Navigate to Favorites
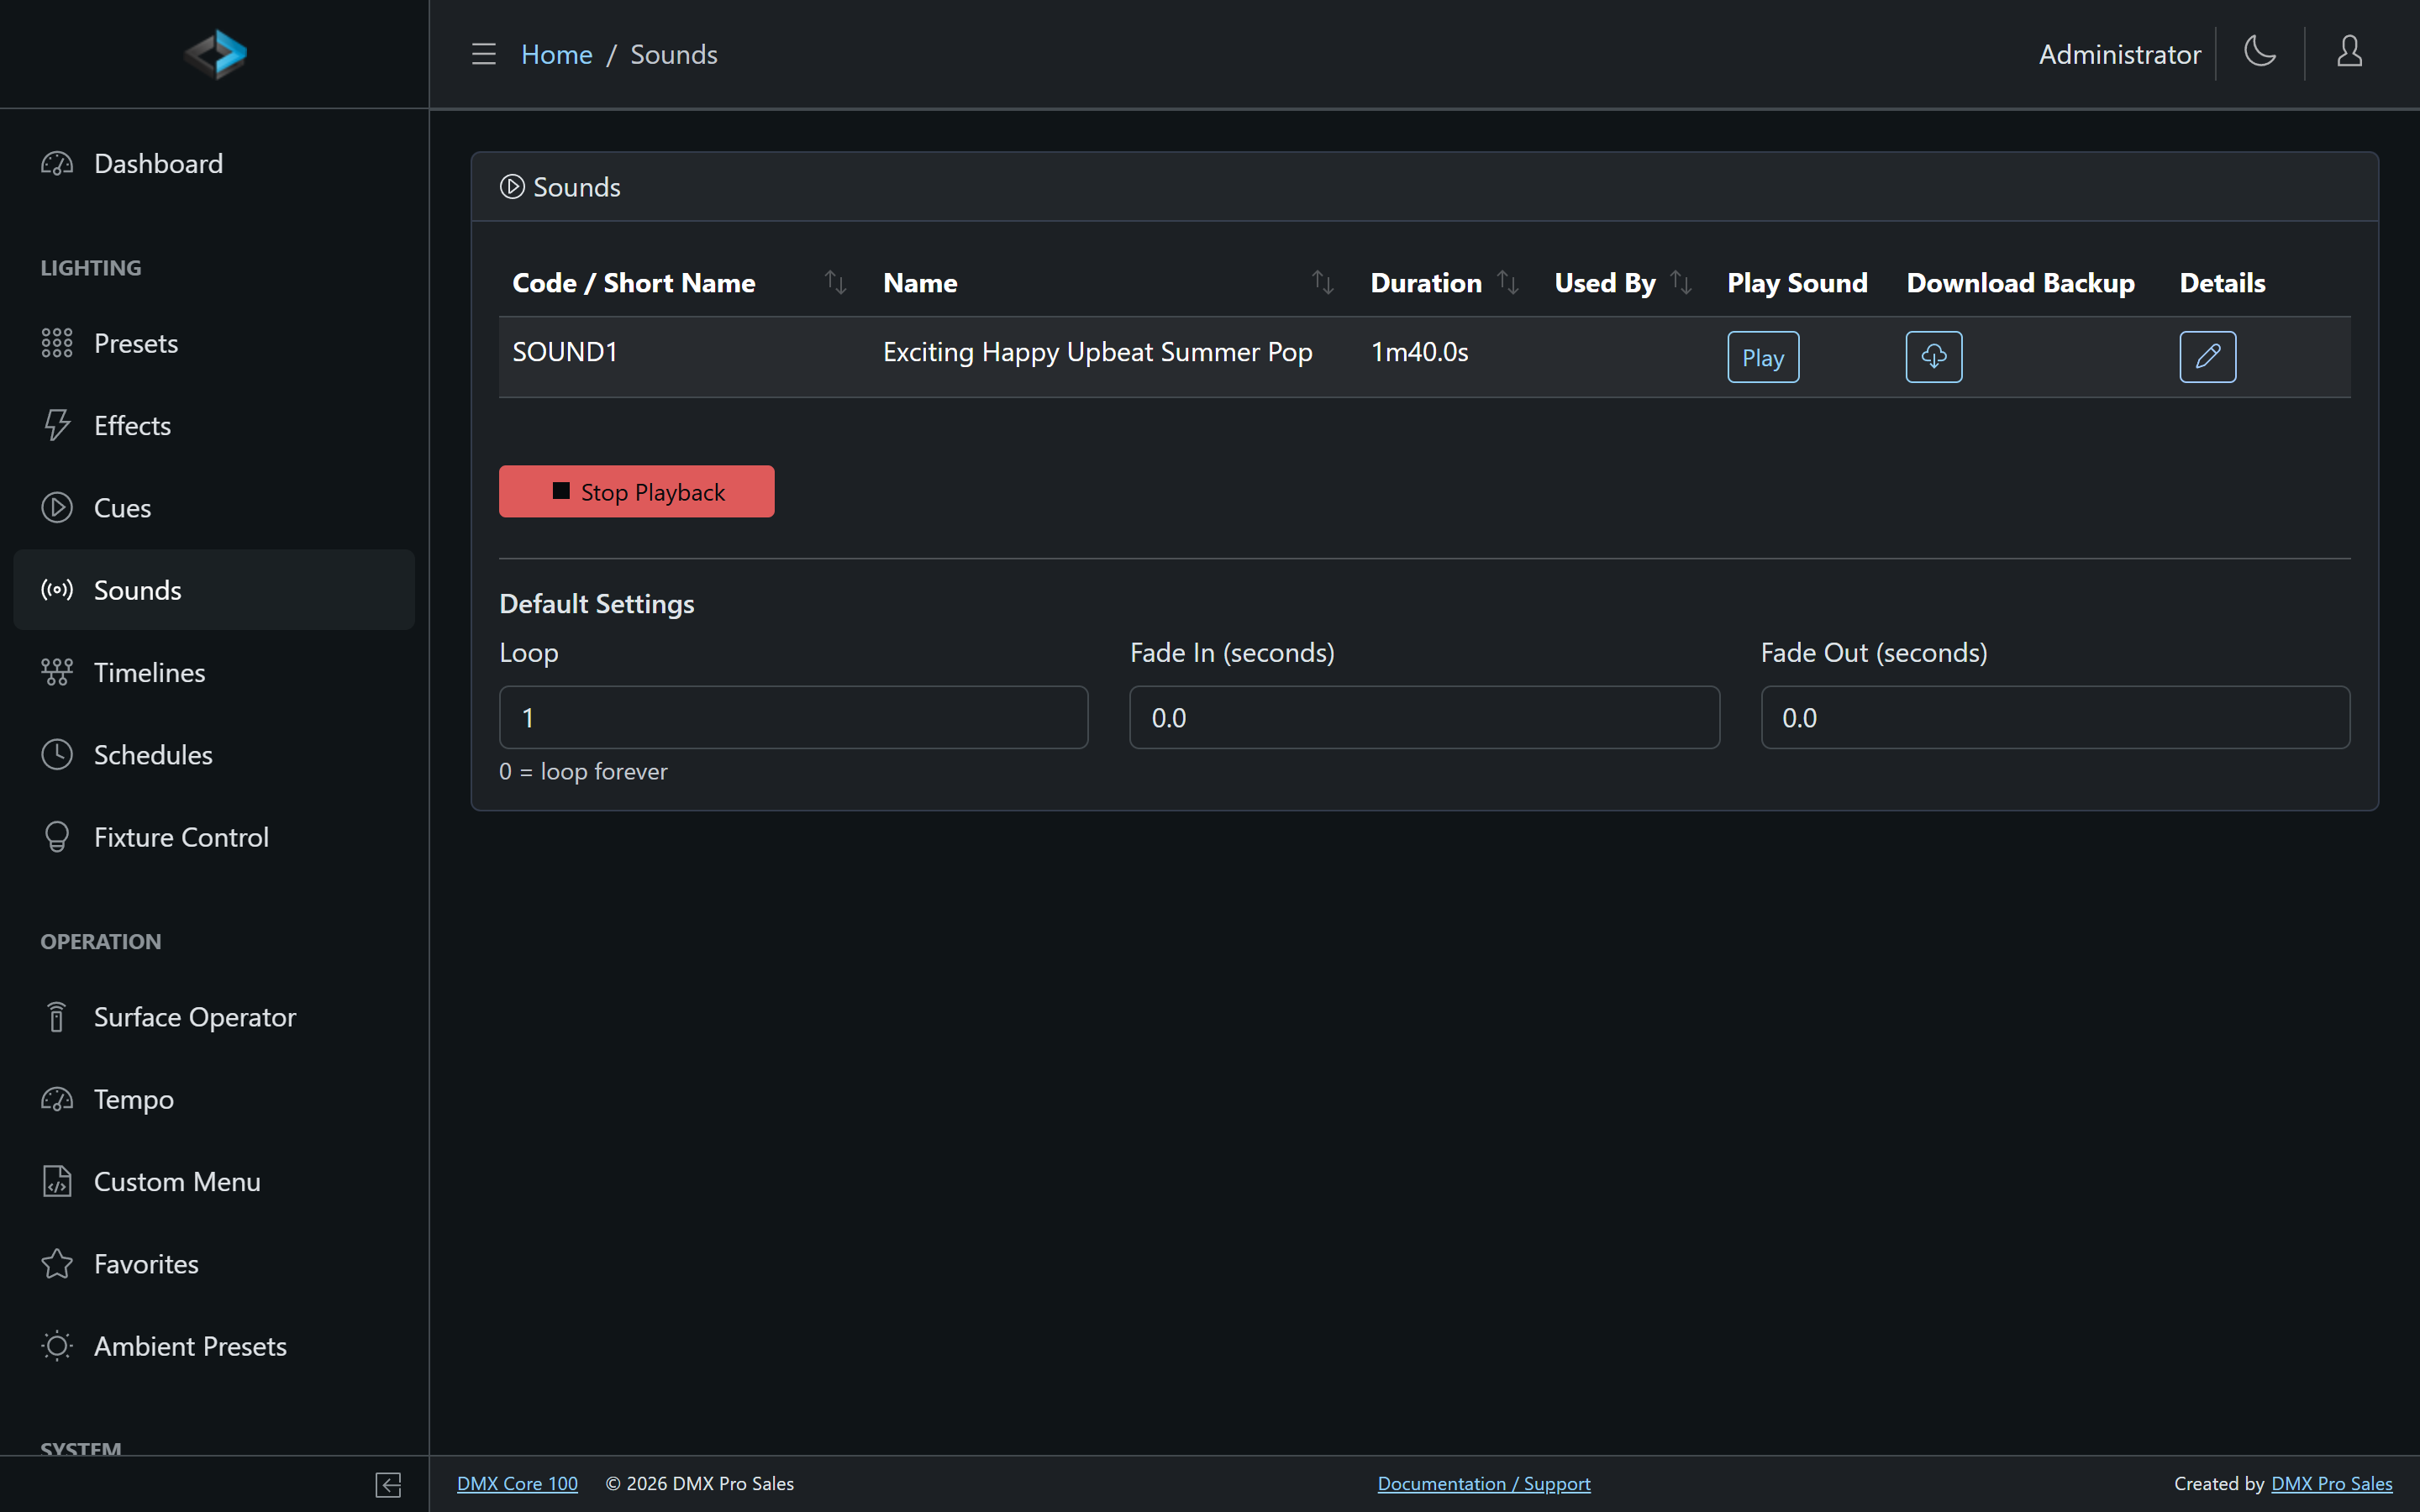2420x1512 pixels. coord(214,1264)
